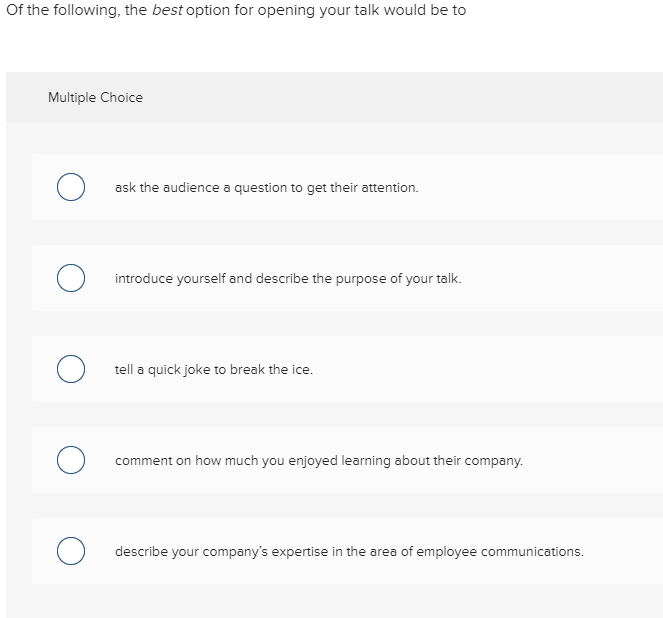Image resolution: width=663 pixels, height=618 pixels.
Task: Select the radio button for asking the audience a question
Action: pyautogui.click(x=70, y=188)
